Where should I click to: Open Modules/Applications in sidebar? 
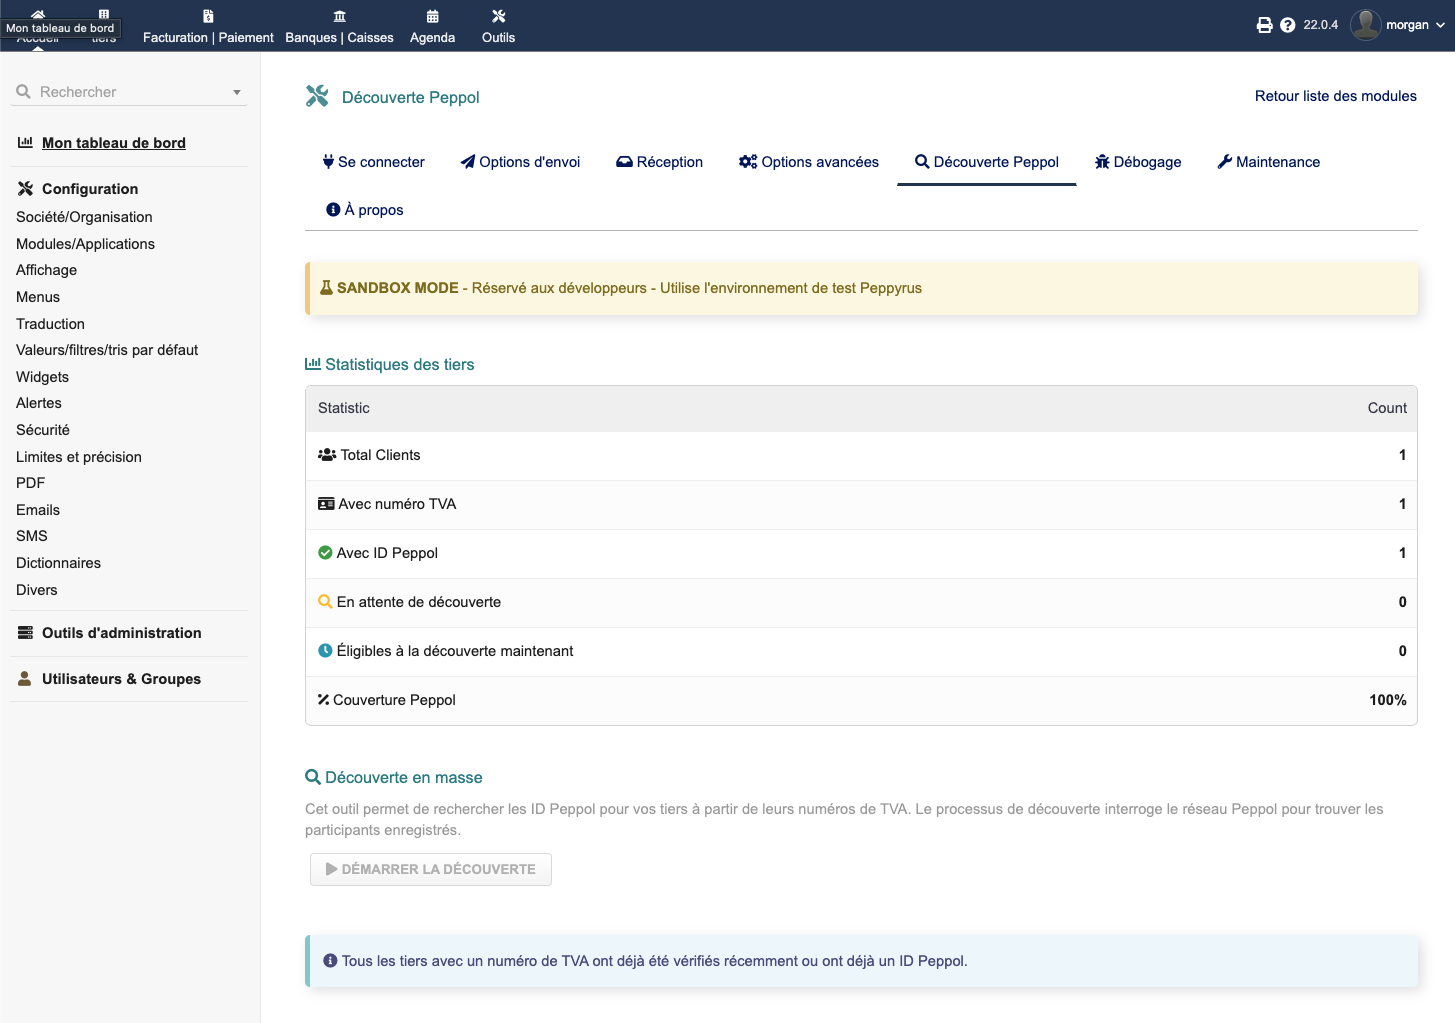pos(85,244)
